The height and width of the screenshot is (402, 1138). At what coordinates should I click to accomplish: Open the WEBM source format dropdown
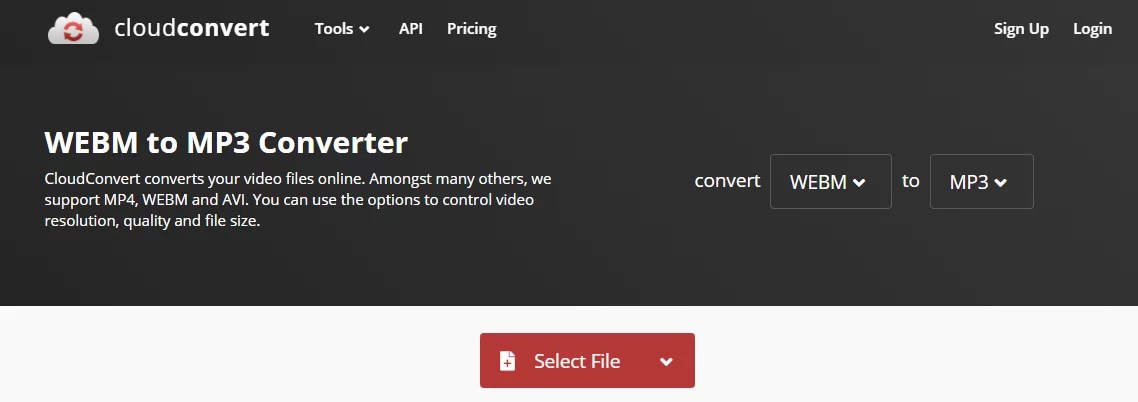[x=830, y=181]
